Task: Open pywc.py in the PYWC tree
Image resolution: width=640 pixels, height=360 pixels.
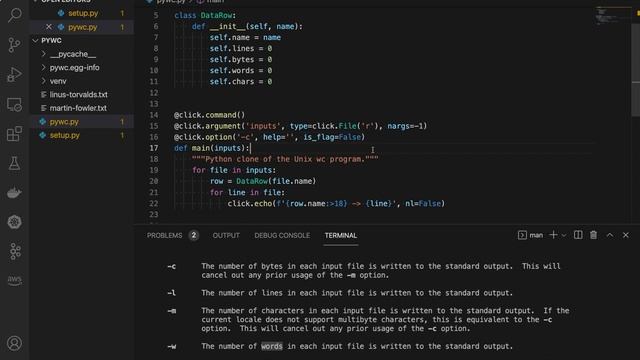Action: pyautogui.click(x=64, y=122)
